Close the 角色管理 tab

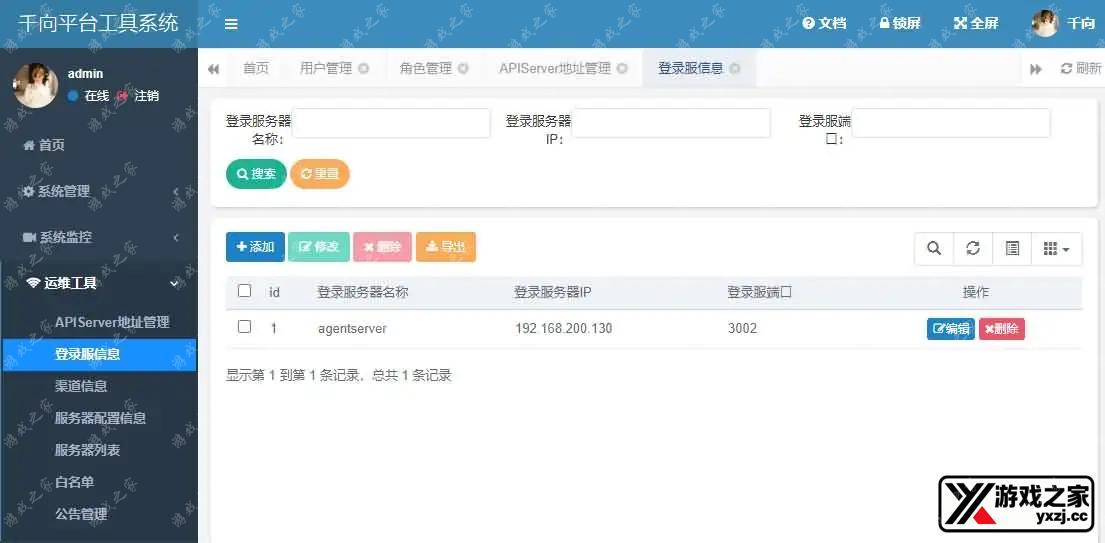point(463,69)
